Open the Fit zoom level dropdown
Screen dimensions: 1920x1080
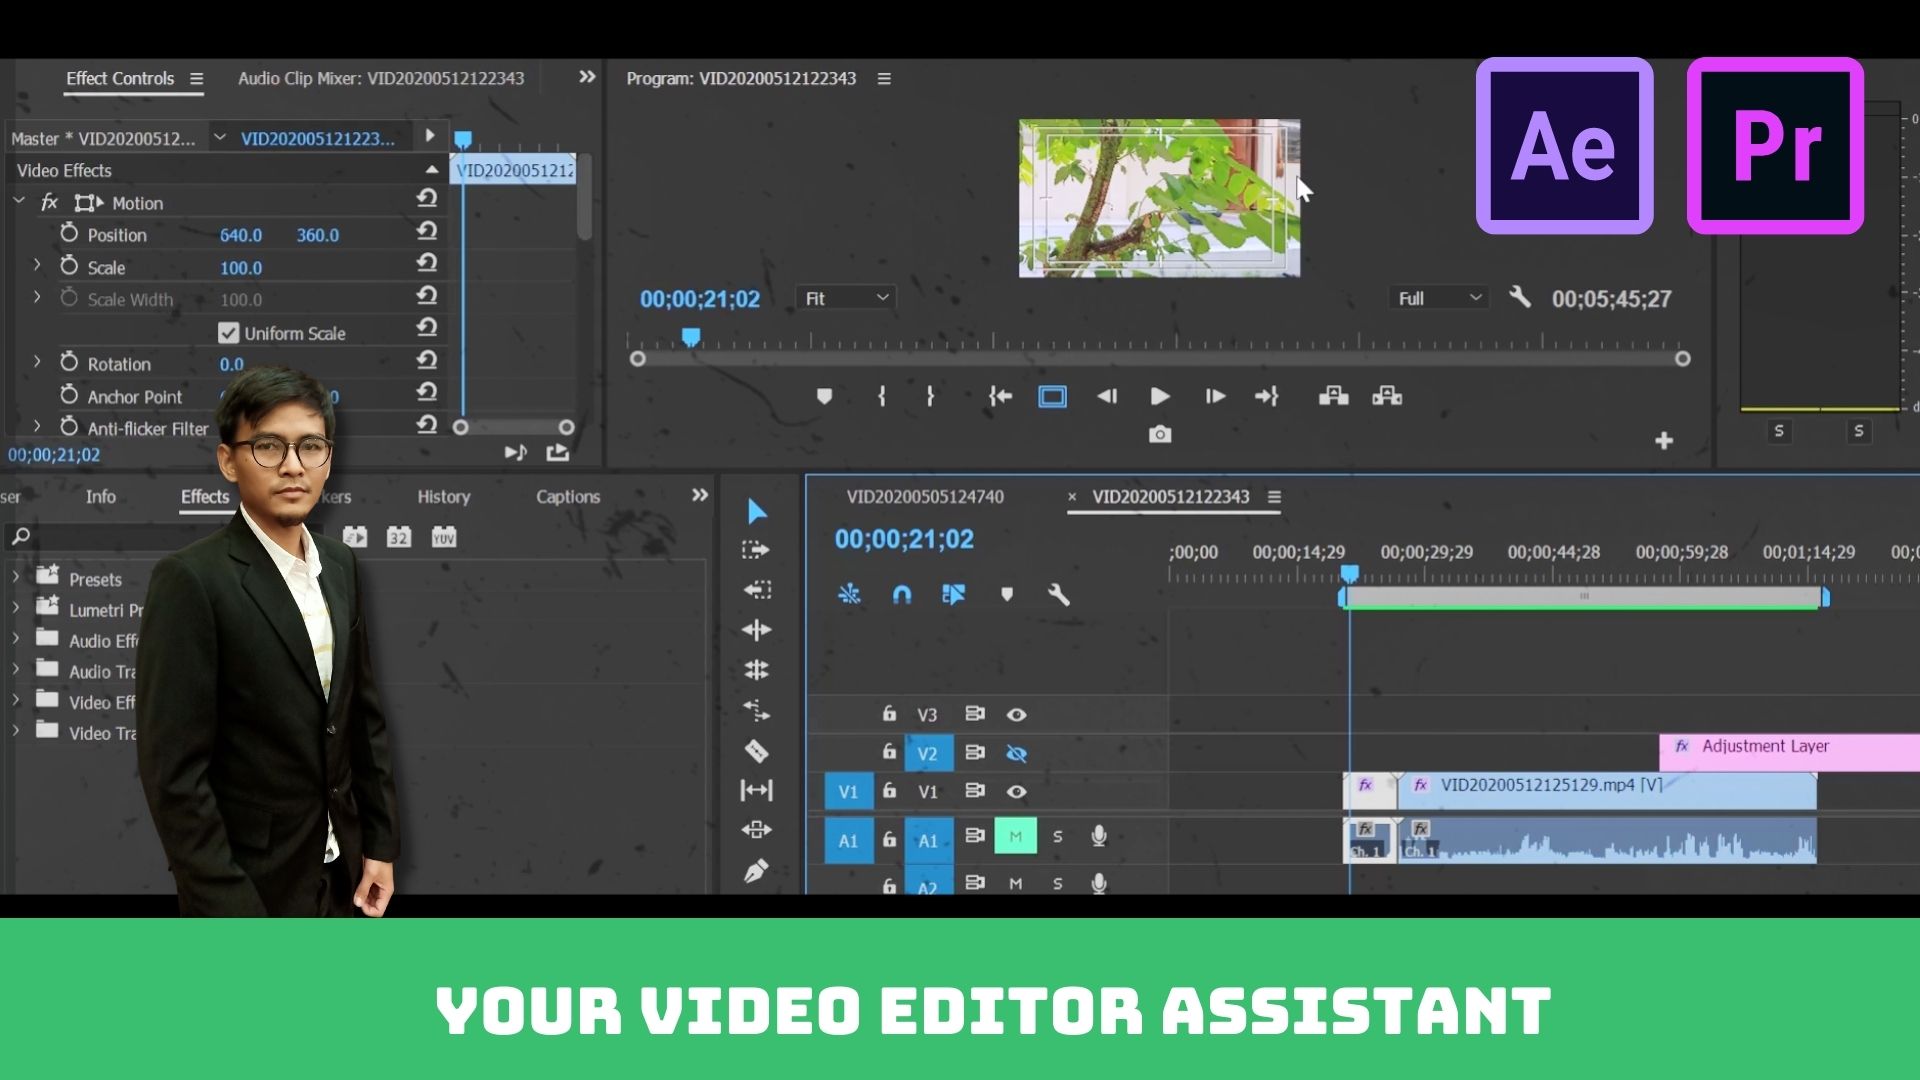click(x=846, y=298)
